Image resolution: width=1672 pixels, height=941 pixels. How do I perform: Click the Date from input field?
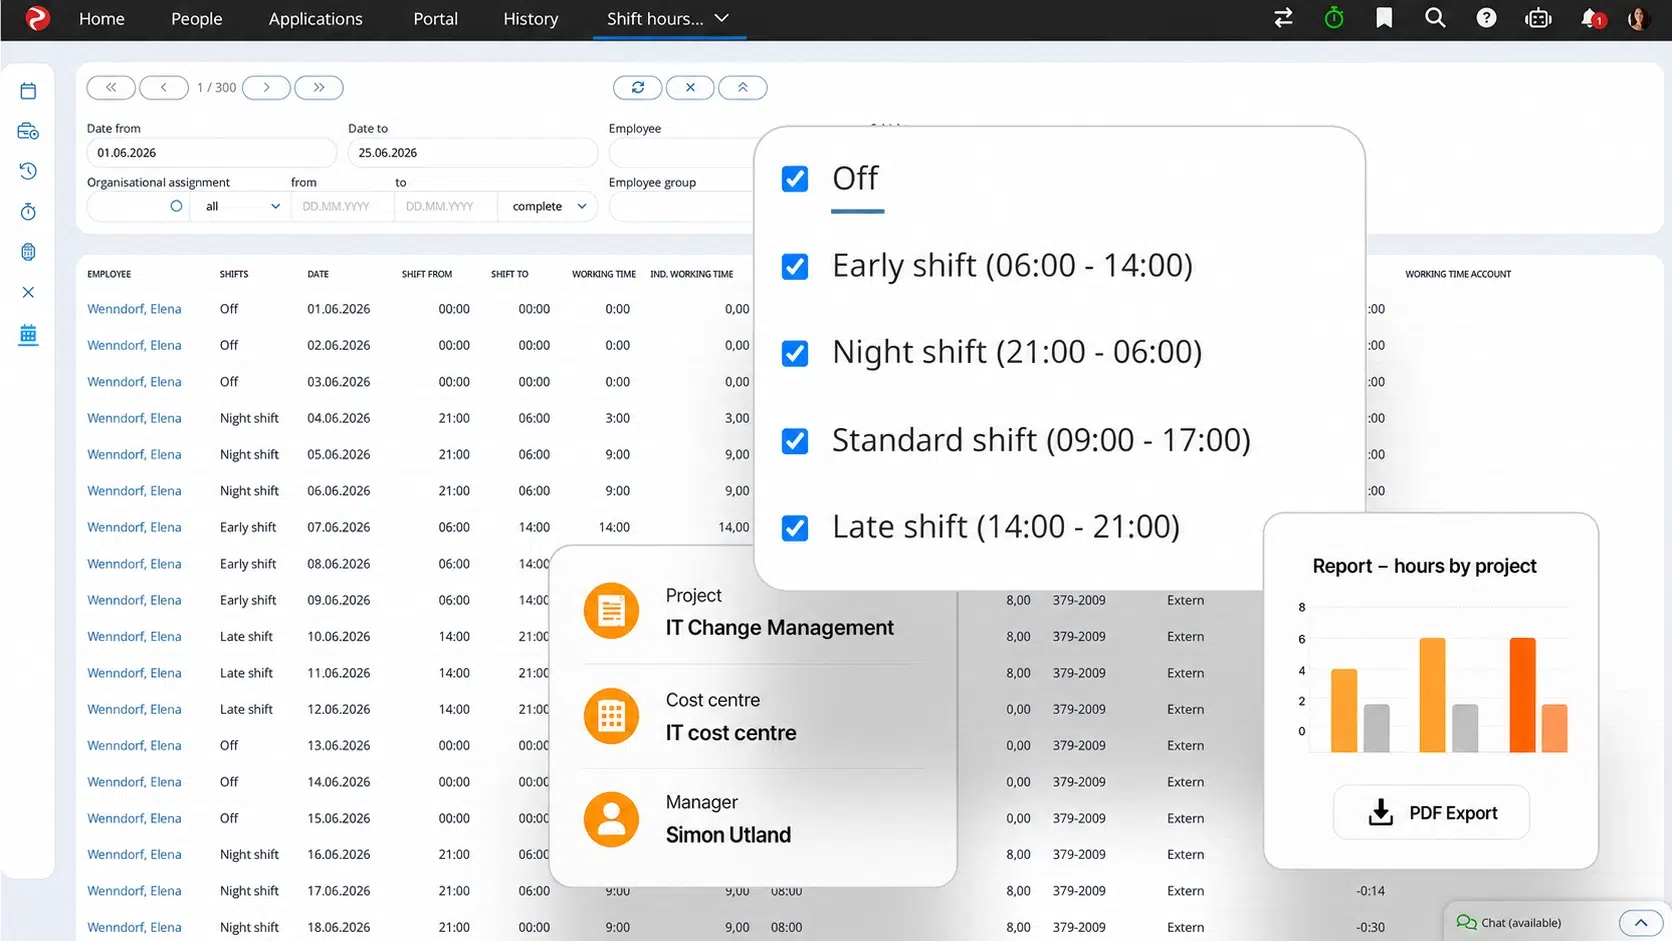211,153
